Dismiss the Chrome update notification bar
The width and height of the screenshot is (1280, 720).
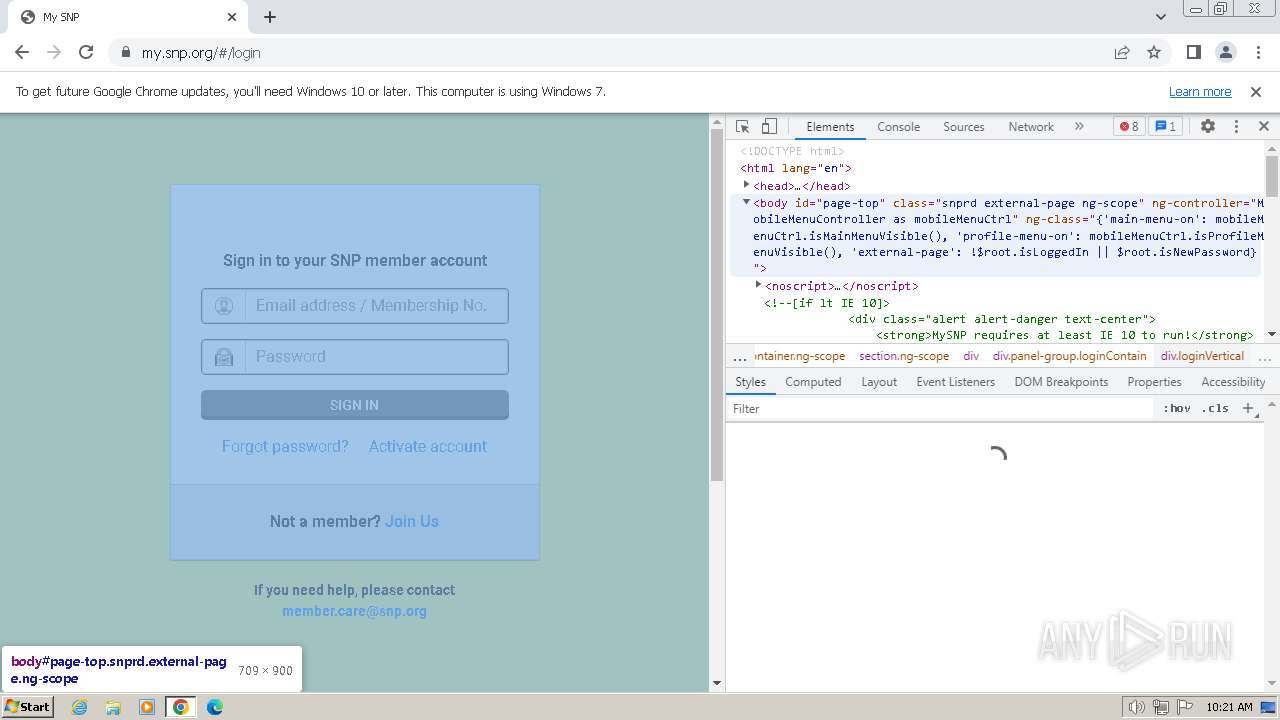click(1256, 92)
